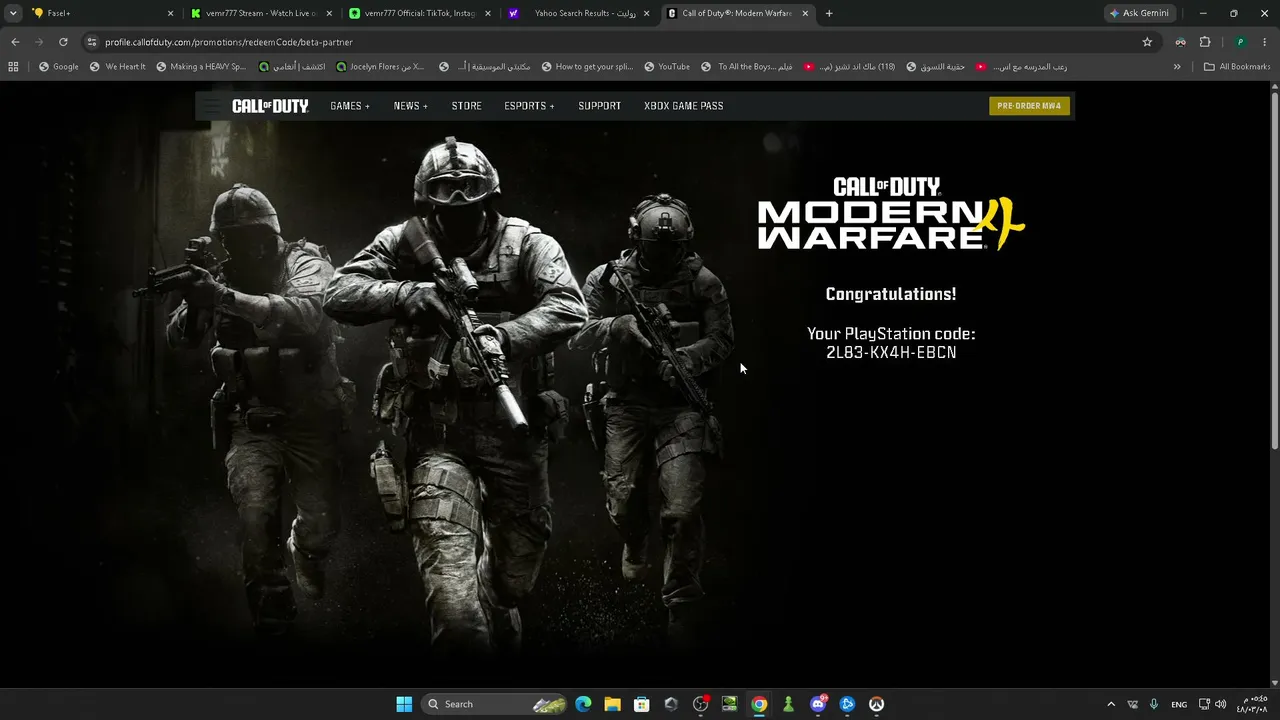1280x720 pixels.
Task: Expand the ESPORTS navigation dropdown
Action: (529, 106)
